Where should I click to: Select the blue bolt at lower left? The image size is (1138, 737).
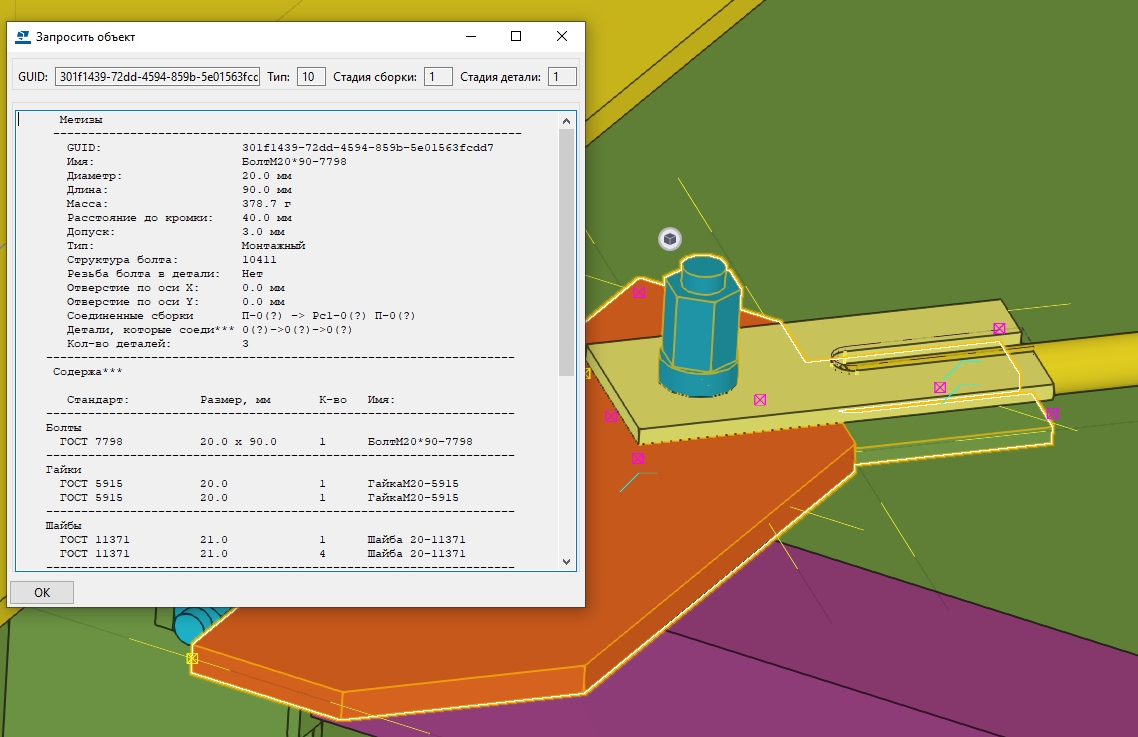coord(187,625)
